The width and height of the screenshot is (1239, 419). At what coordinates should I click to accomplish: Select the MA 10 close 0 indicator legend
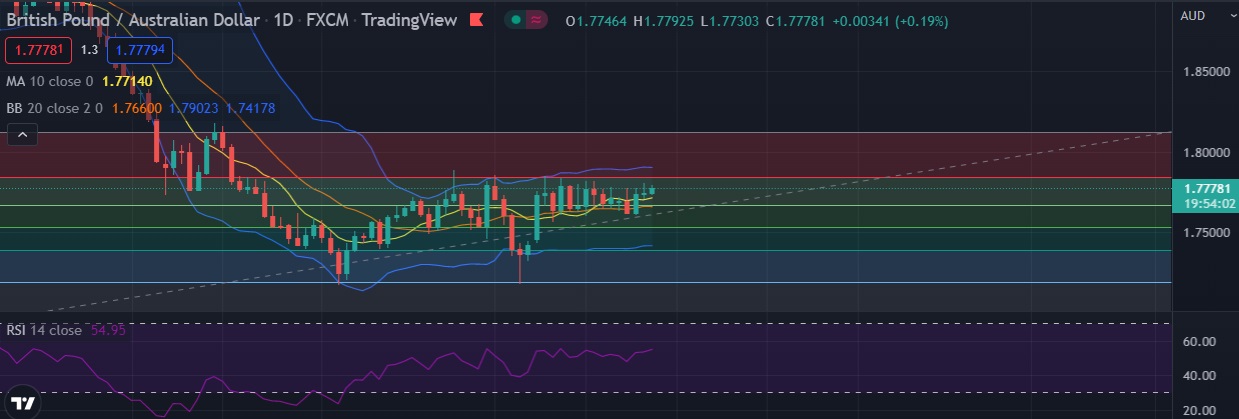(49, 81)
